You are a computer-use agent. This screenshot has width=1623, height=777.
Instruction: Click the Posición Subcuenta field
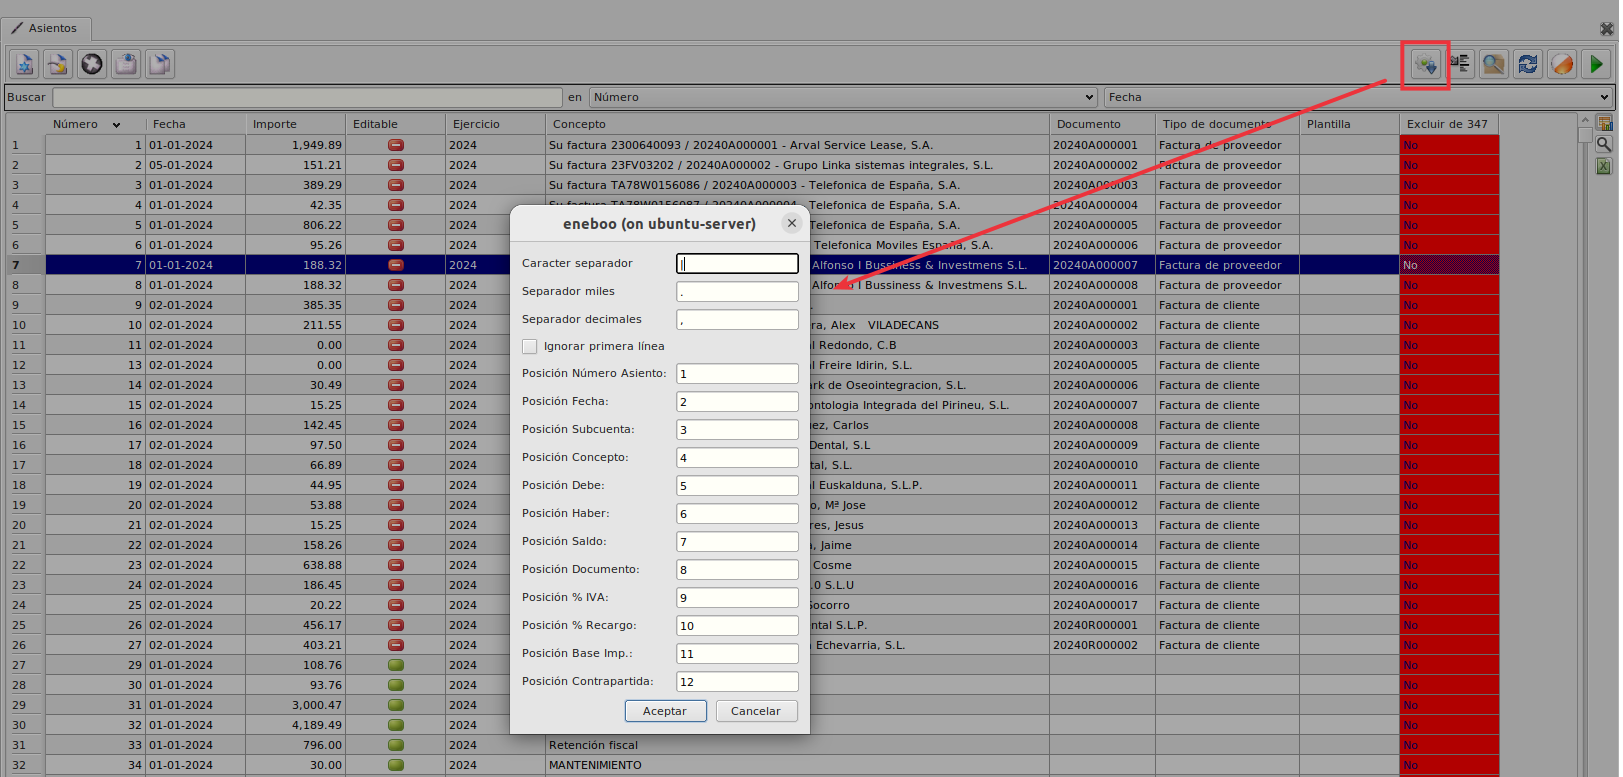[737, 429]
